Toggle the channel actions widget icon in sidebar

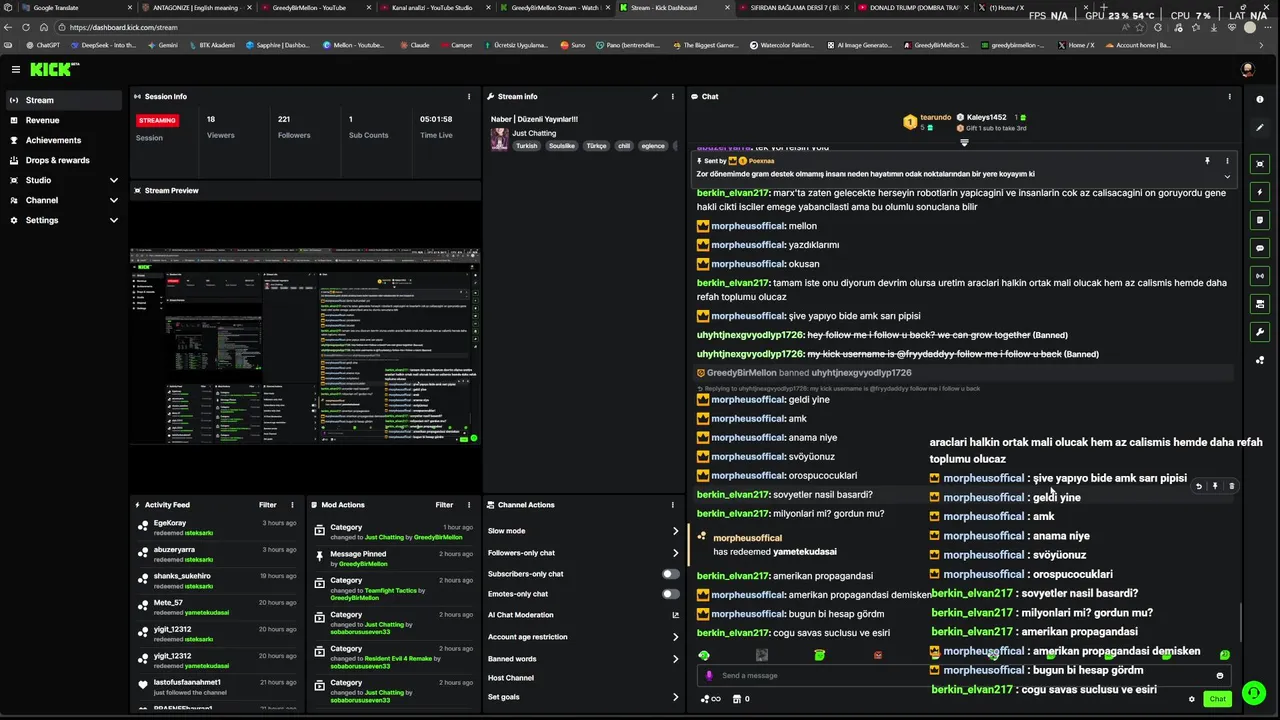point(1259,303)
